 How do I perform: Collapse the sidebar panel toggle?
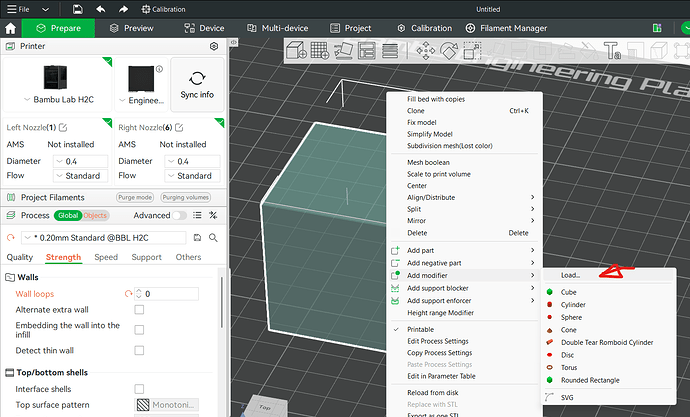click(x=234, y=42)
